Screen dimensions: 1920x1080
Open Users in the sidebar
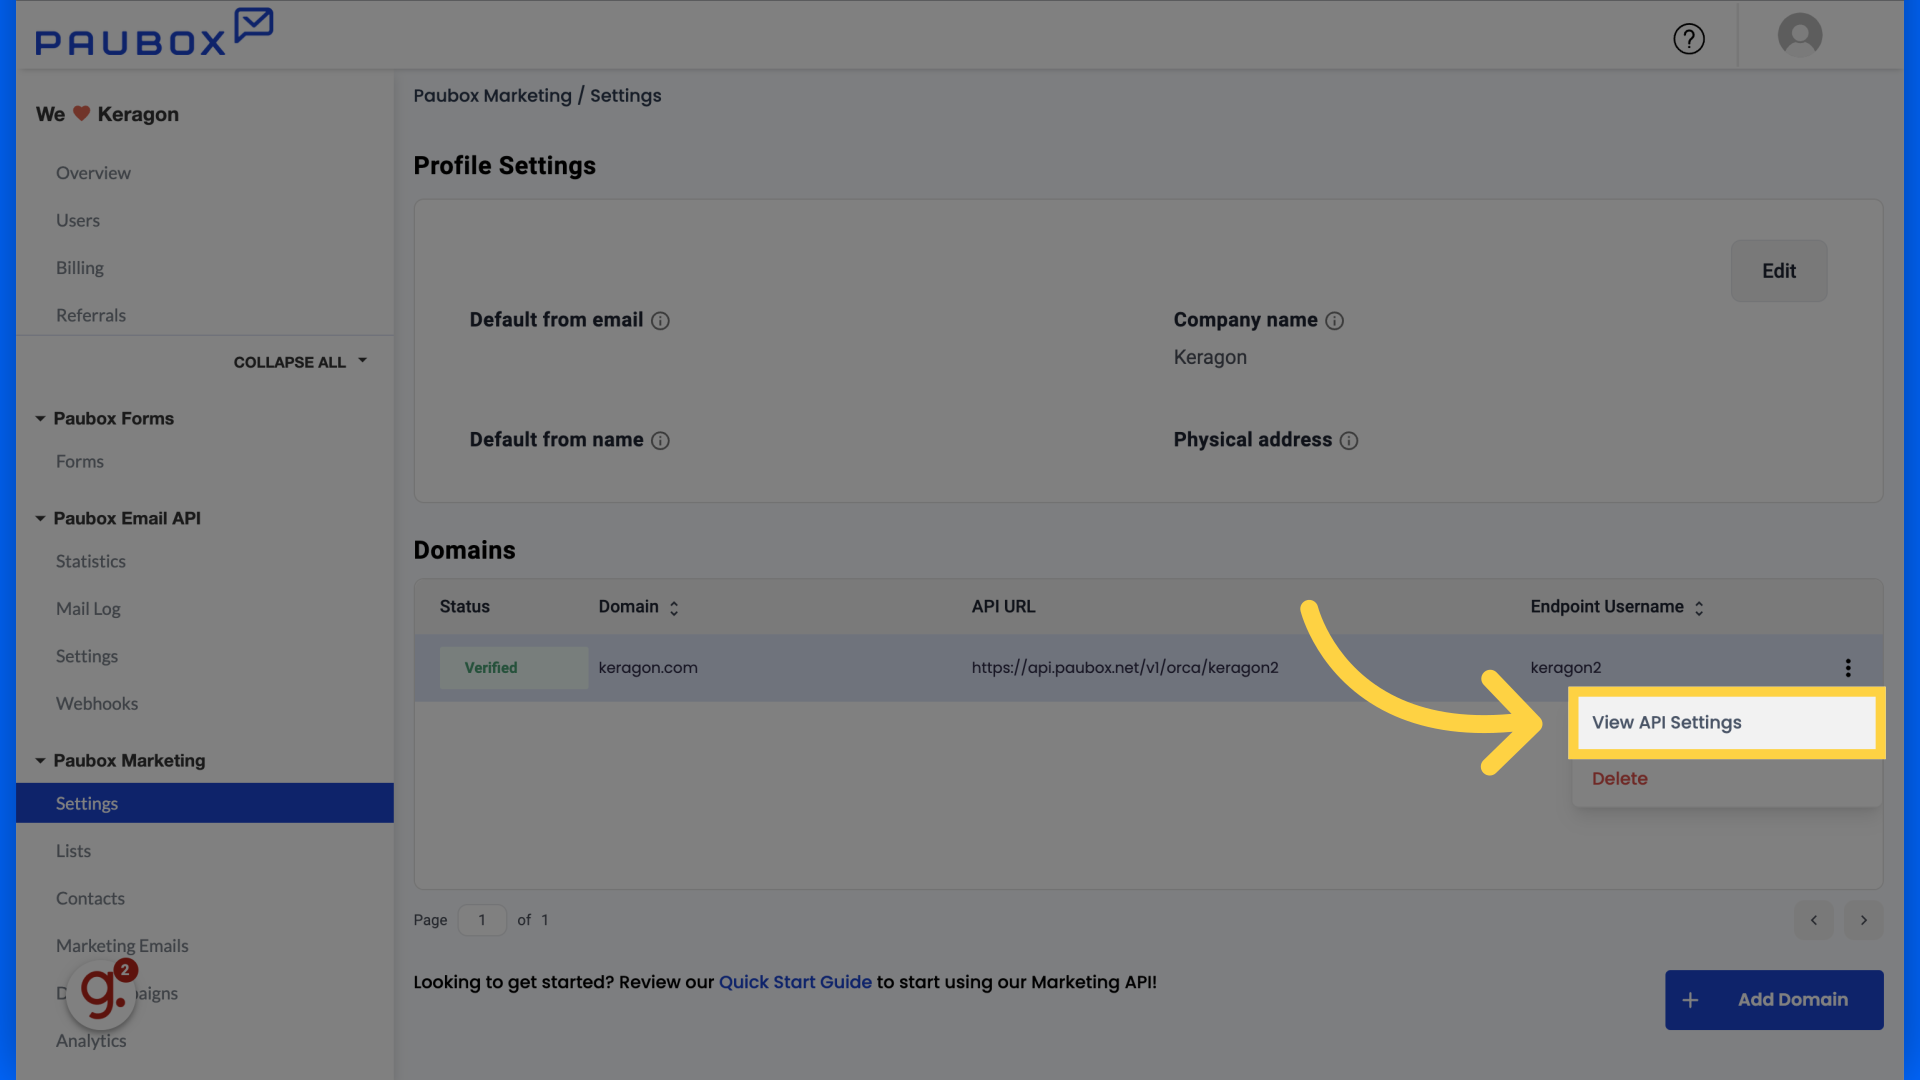coord(78,221)
